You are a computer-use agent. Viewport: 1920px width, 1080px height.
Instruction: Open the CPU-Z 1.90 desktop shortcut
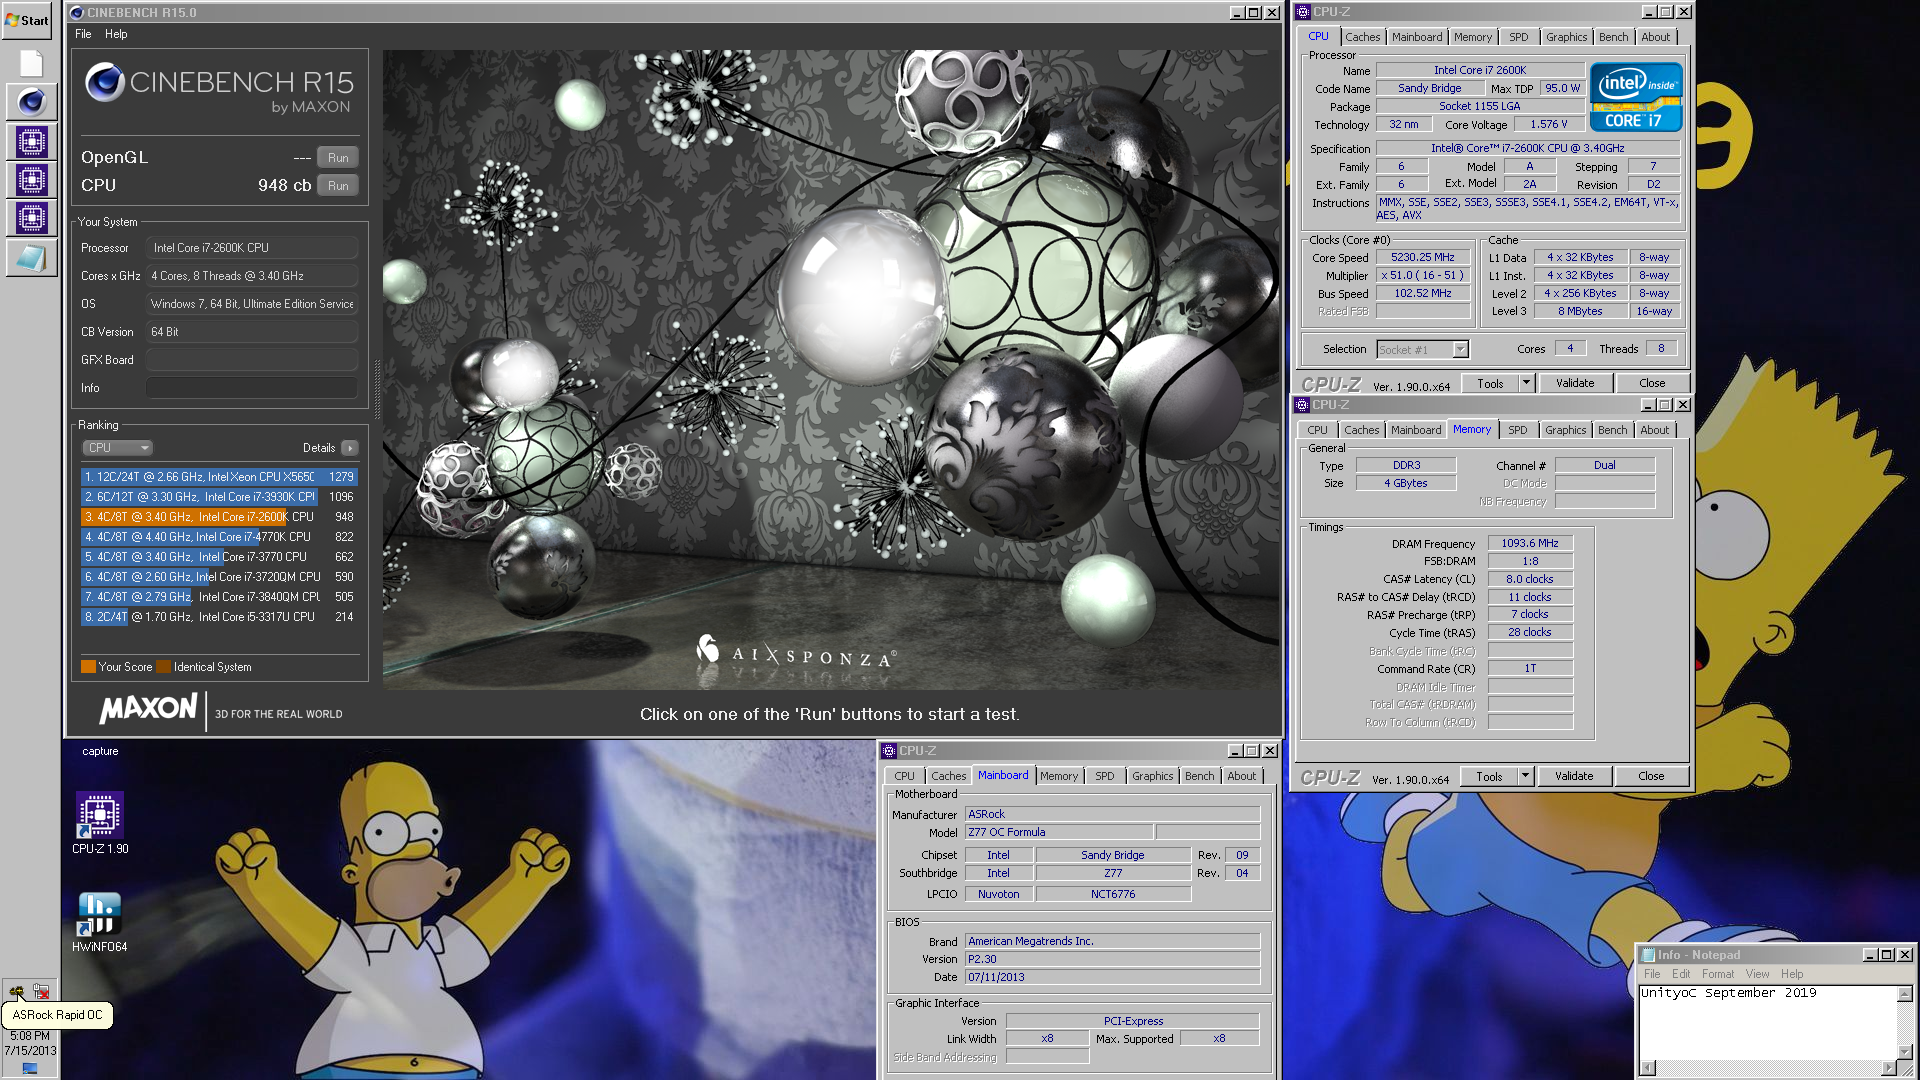(100, 824)
